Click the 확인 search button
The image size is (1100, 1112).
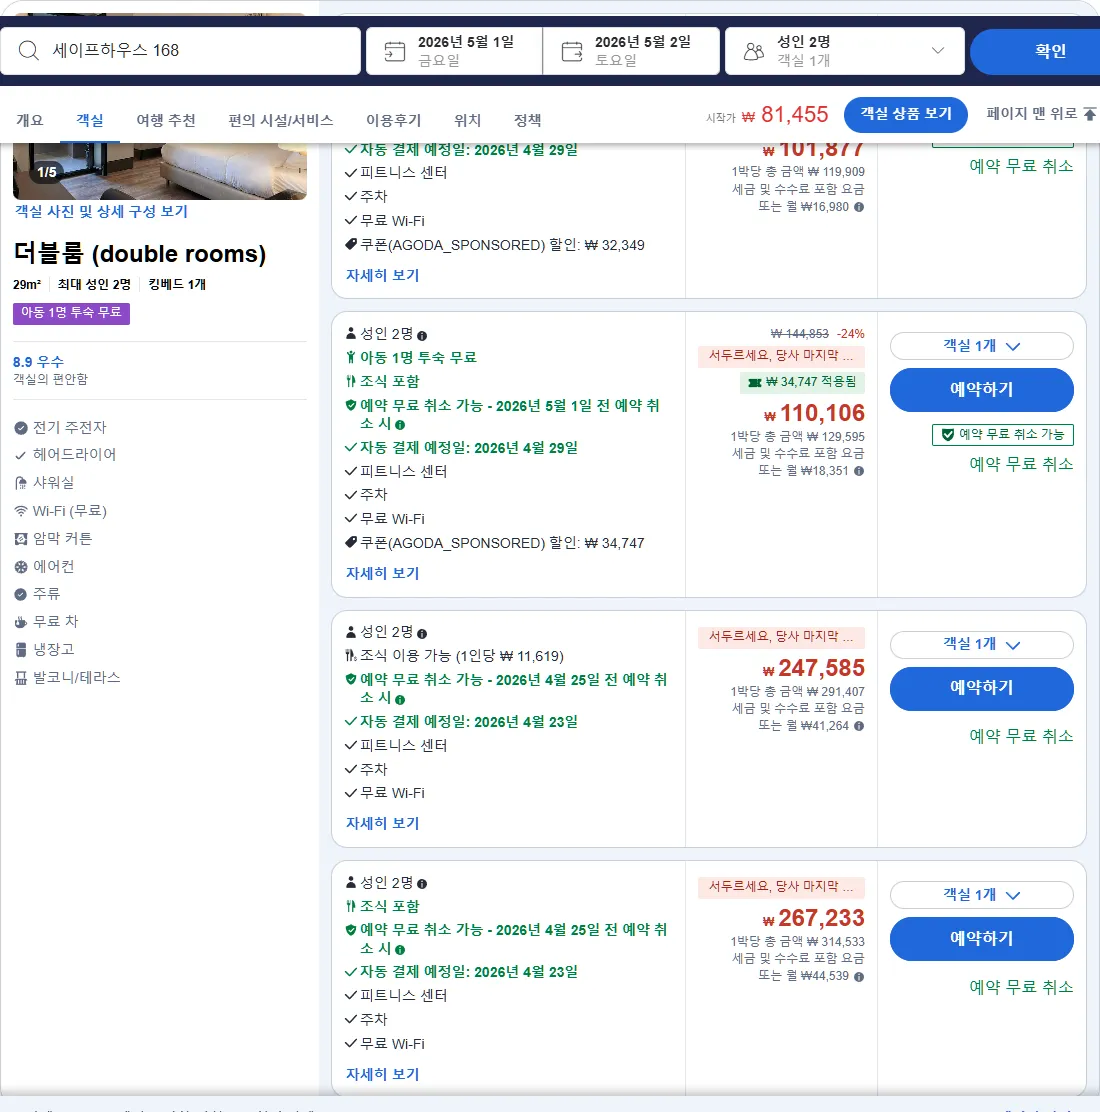tap(1035, 51)
